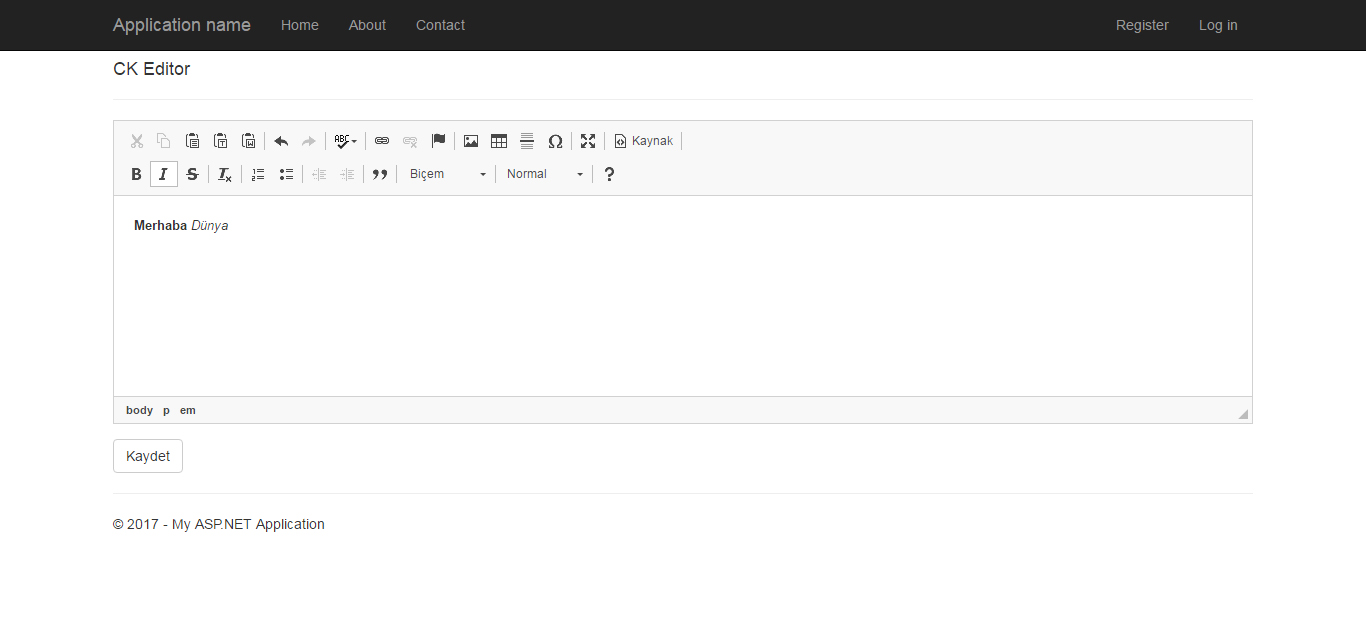Click the editor resize handle
Screen dimensions: 1366x637
click(x=1243, y=414)
